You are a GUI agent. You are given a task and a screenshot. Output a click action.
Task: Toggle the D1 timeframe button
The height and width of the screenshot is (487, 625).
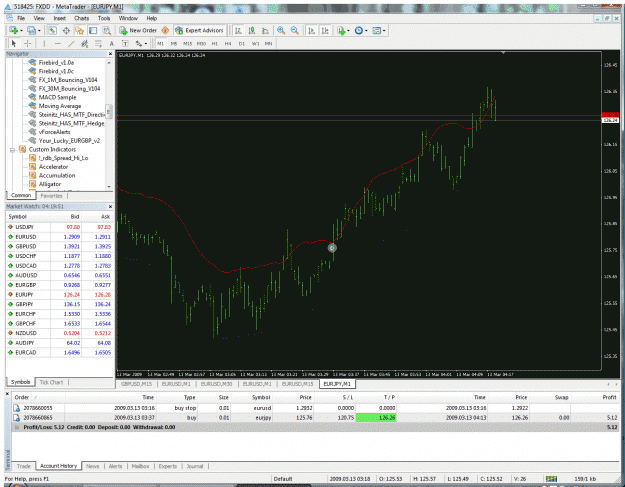pyautogui.click(x=242, y=43)
